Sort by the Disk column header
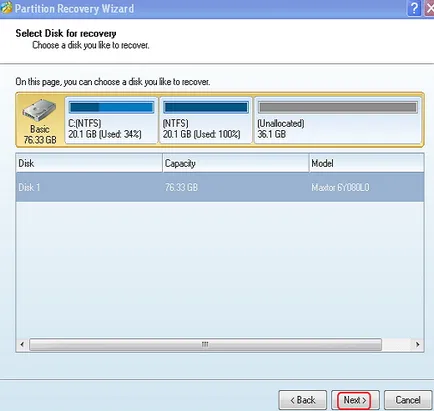 pos(89,163)
